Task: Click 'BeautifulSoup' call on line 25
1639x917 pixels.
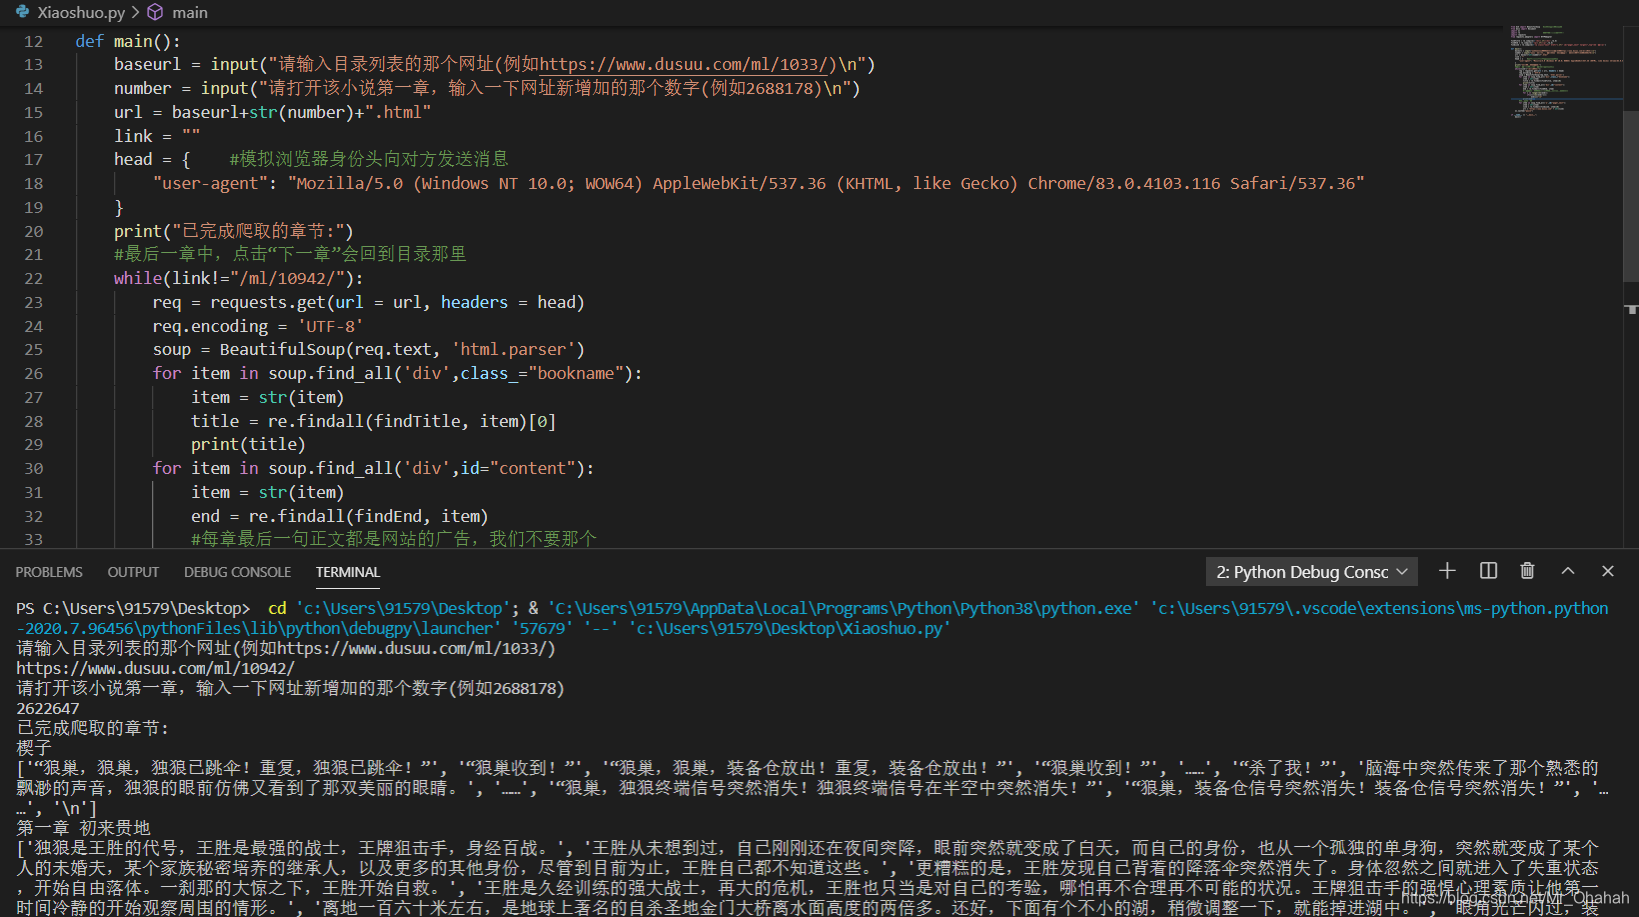Action: [x=282, y=349]
